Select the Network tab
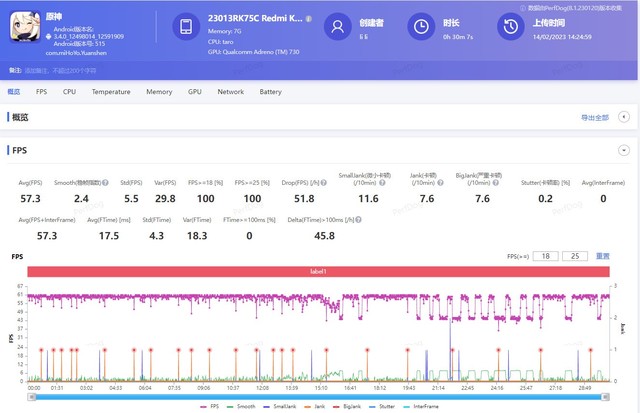 pyautogui.click(x=230, y=91)
